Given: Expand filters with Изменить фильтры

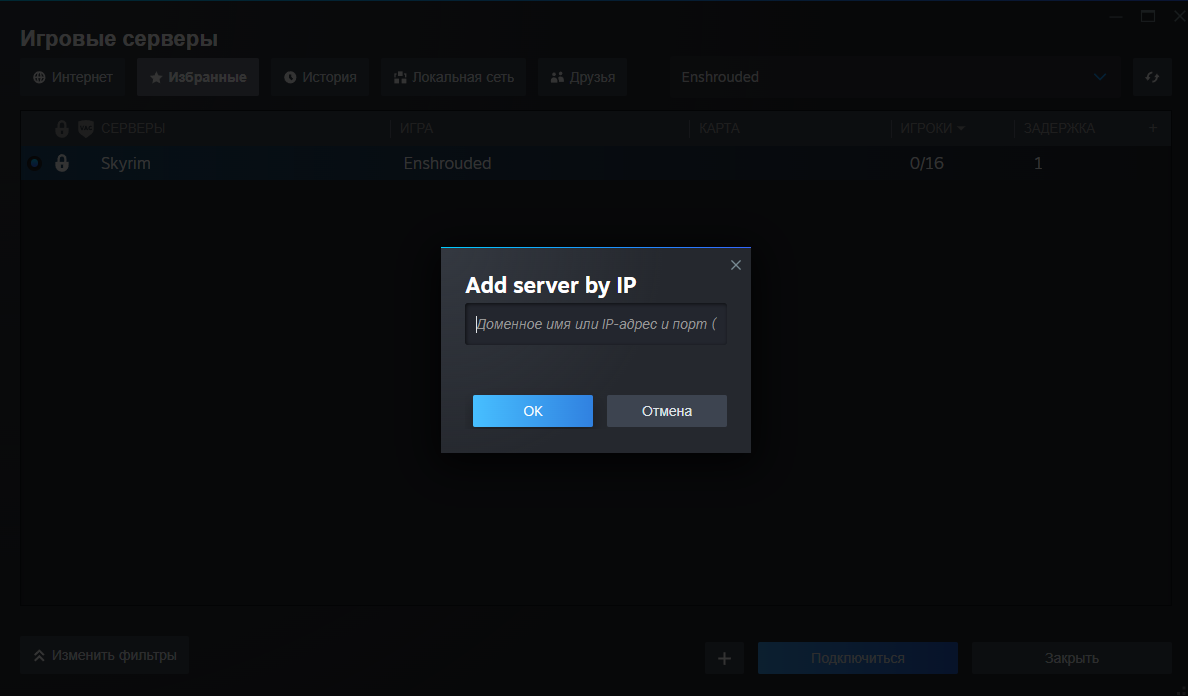Looking at the screenshot, I should click(x=105, y=656).
